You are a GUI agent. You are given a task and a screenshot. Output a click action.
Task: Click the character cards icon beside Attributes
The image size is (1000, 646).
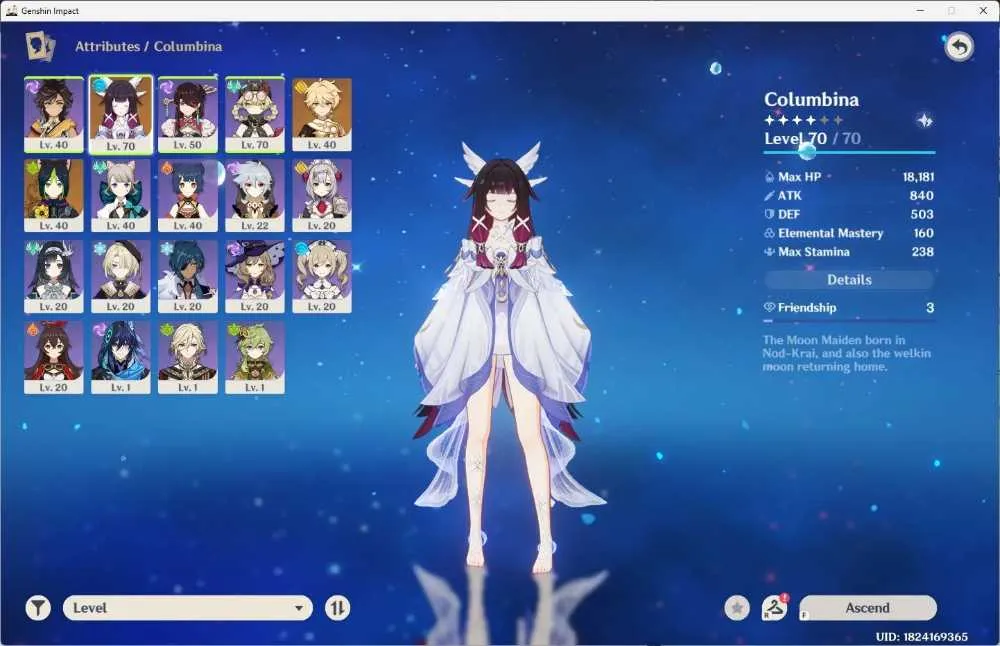[40, 46]
